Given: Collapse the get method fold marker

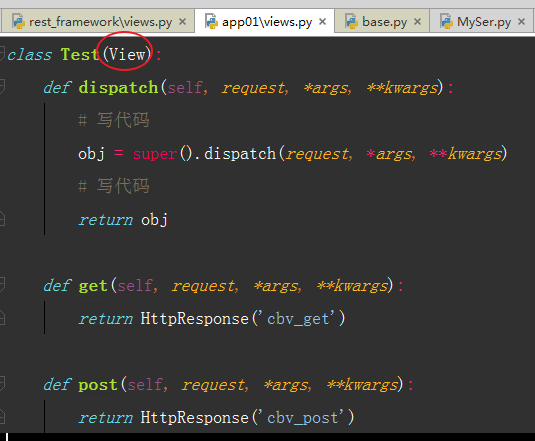Looking at the screenshot, I should (x=2, y=285).
